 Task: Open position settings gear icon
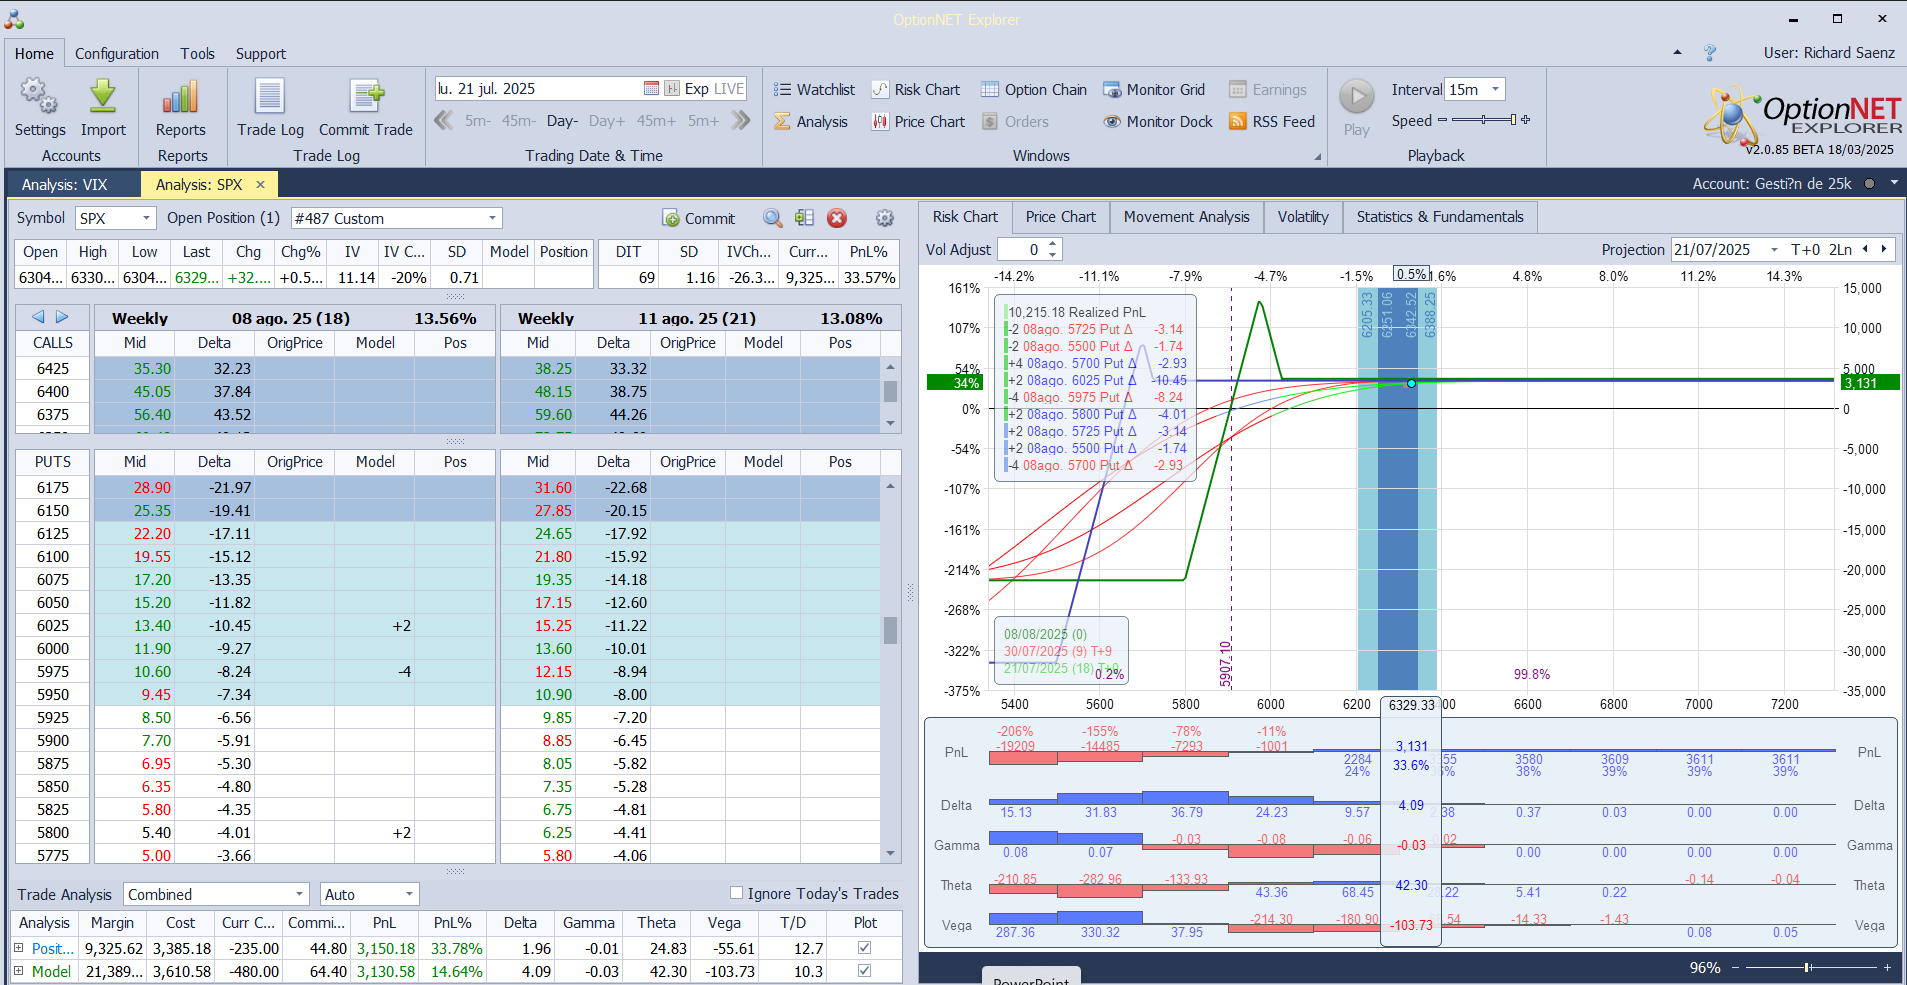coord(885,218)
